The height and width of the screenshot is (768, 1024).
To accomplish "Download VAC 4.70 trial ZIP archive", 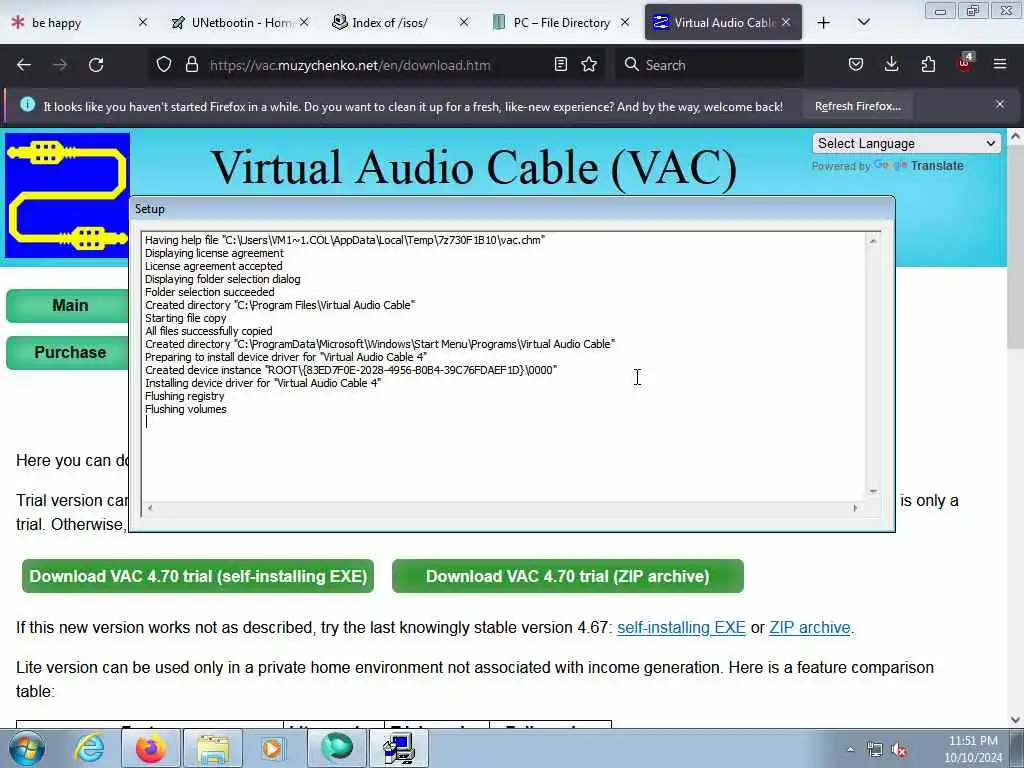I will coord(568,576).
